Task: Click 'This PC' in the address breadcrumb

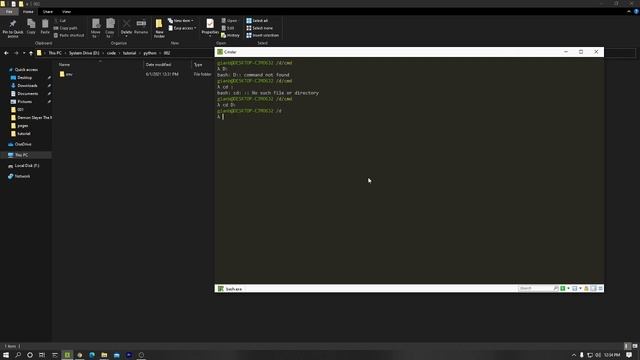Action: tap(55, 53)
